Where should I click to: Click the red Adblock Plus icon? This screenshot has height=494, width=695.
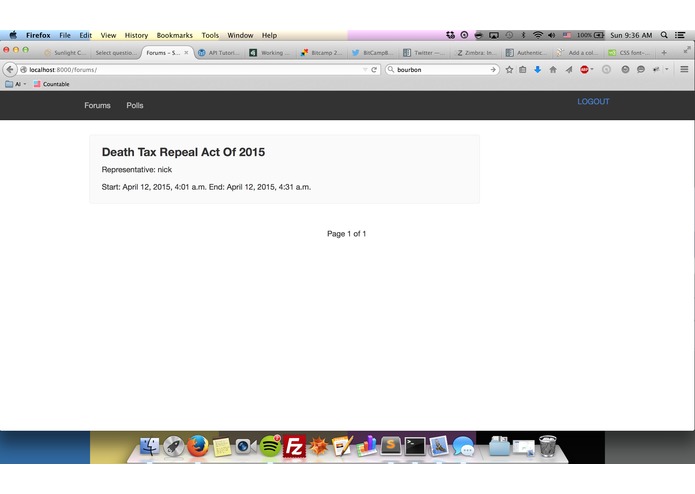pyautogui.click(x=584, y=70)
